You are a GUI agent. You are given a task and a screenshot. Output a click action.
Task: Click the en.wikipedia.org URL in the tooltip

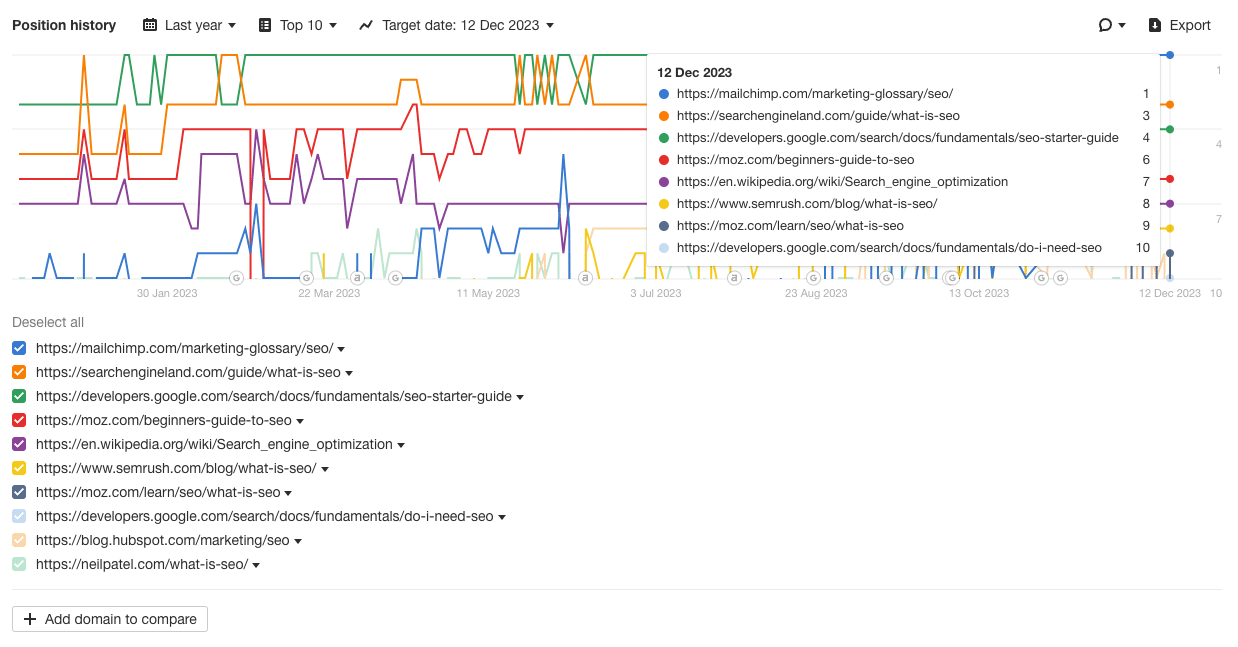pyautogui.click(x=842, y=182)
